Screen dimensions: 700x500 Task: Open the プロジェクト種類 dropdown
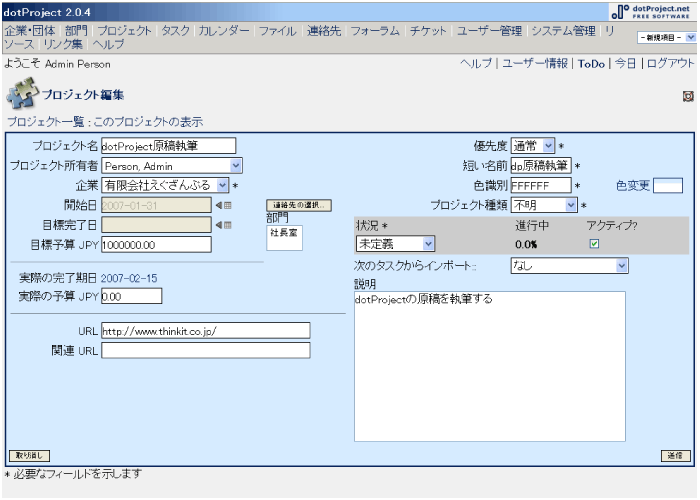click(x=544, y=205)
